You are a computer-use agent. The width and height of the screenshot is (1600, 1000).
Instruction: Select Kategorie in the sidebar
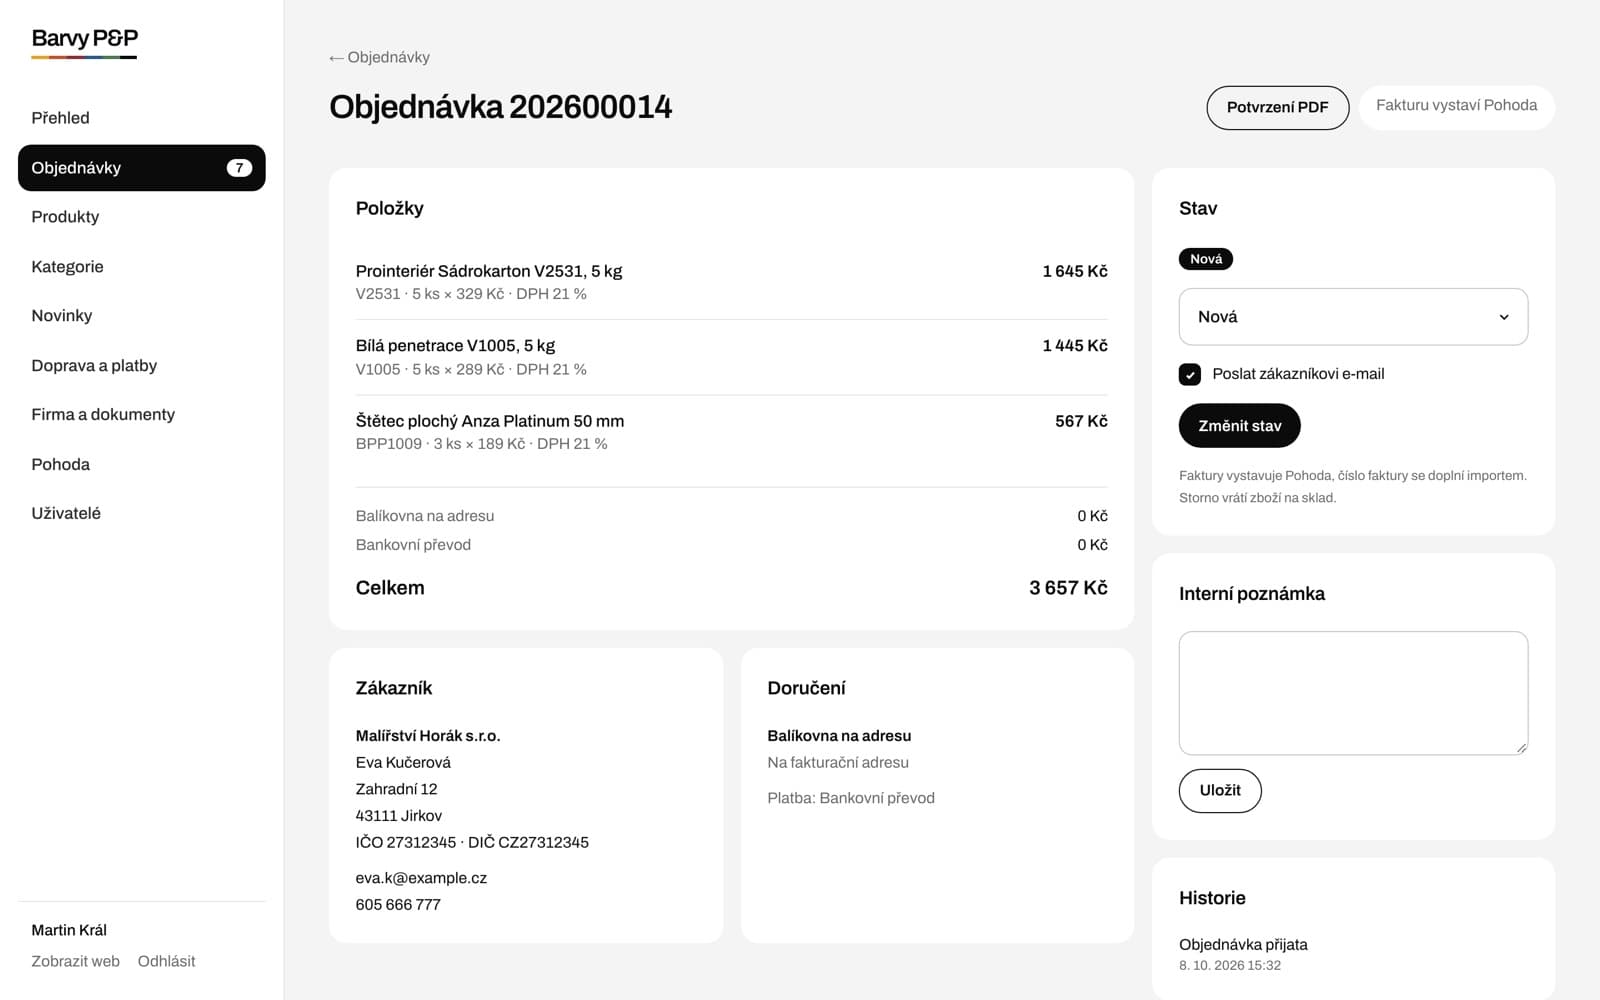[x=67, y=267]
